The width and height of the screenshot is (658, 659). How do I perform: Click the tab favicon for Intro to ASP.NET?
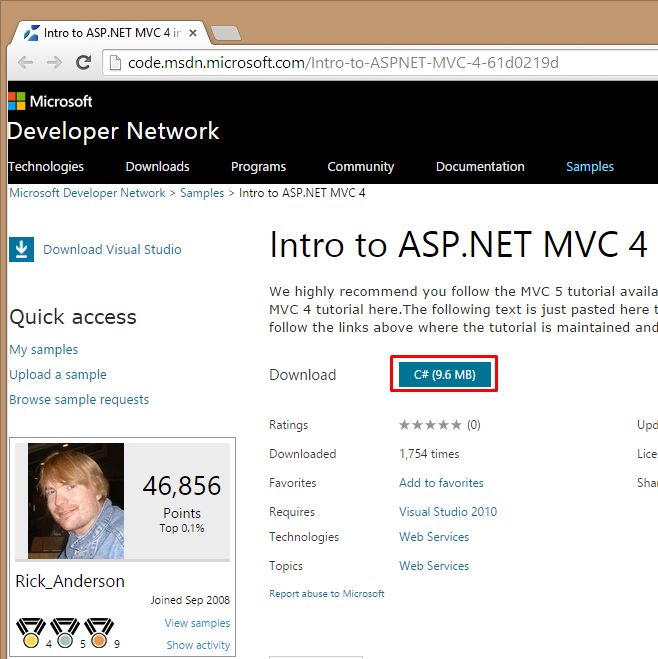pyautogui.click(x=32, y=33)
